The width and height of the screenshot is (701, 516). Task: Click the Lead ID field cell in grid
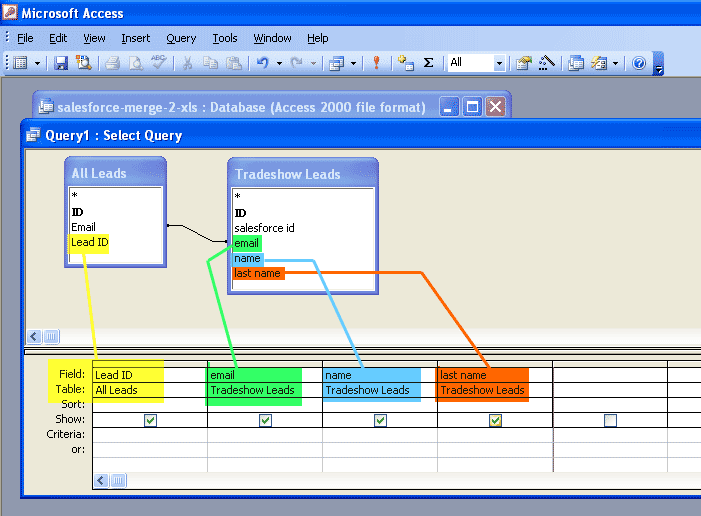click(150, 375)
